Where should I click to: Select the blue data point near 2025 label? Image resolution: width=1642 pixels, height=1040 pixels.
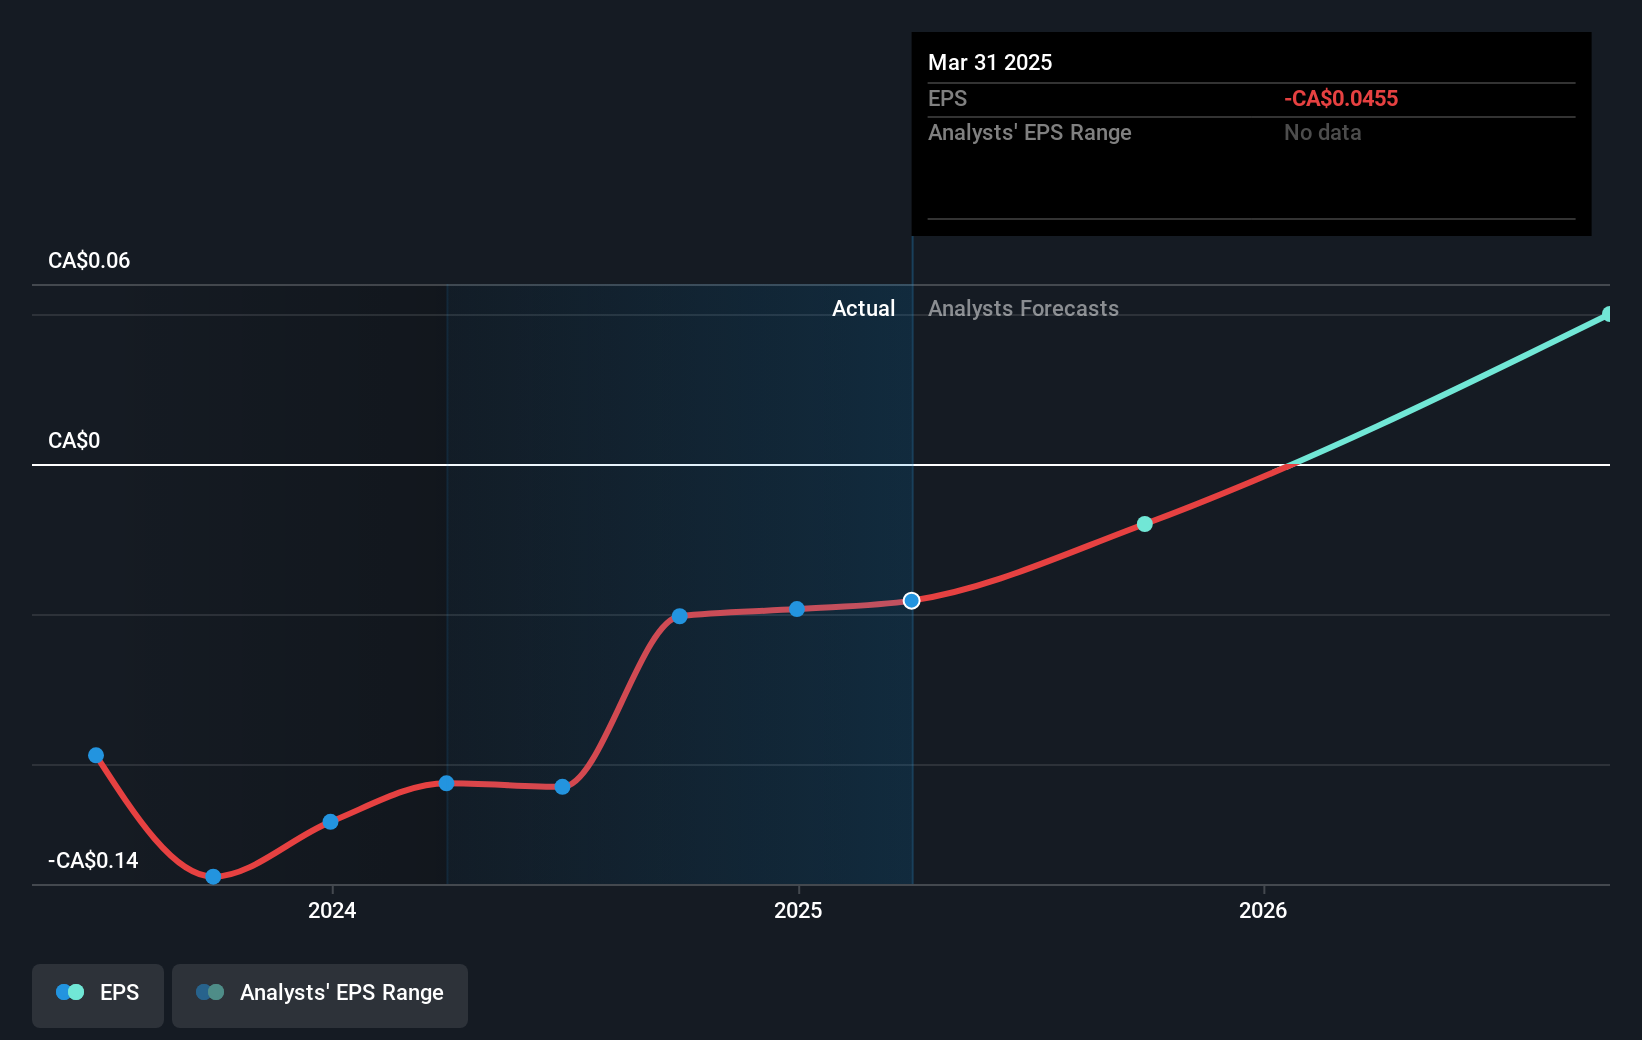click(796, 609)
